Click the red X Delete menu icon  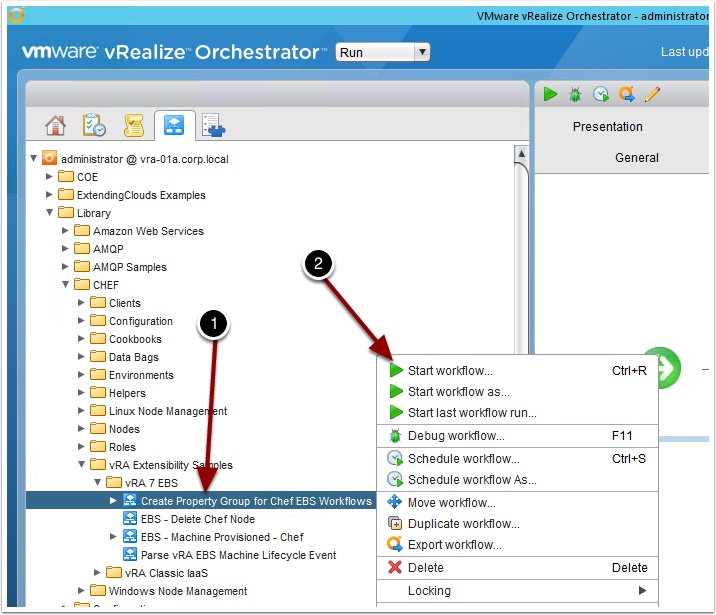pos(395,567)
